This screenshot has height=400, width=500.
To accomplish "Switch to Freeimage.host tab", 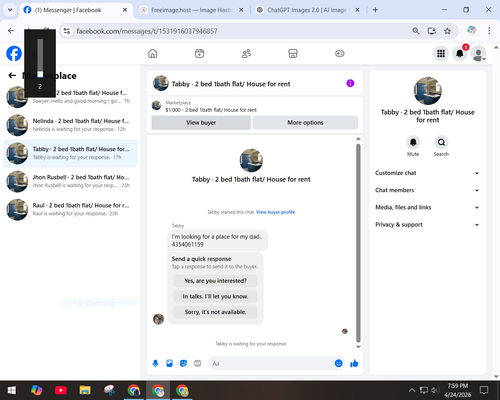I will [187, 10].
